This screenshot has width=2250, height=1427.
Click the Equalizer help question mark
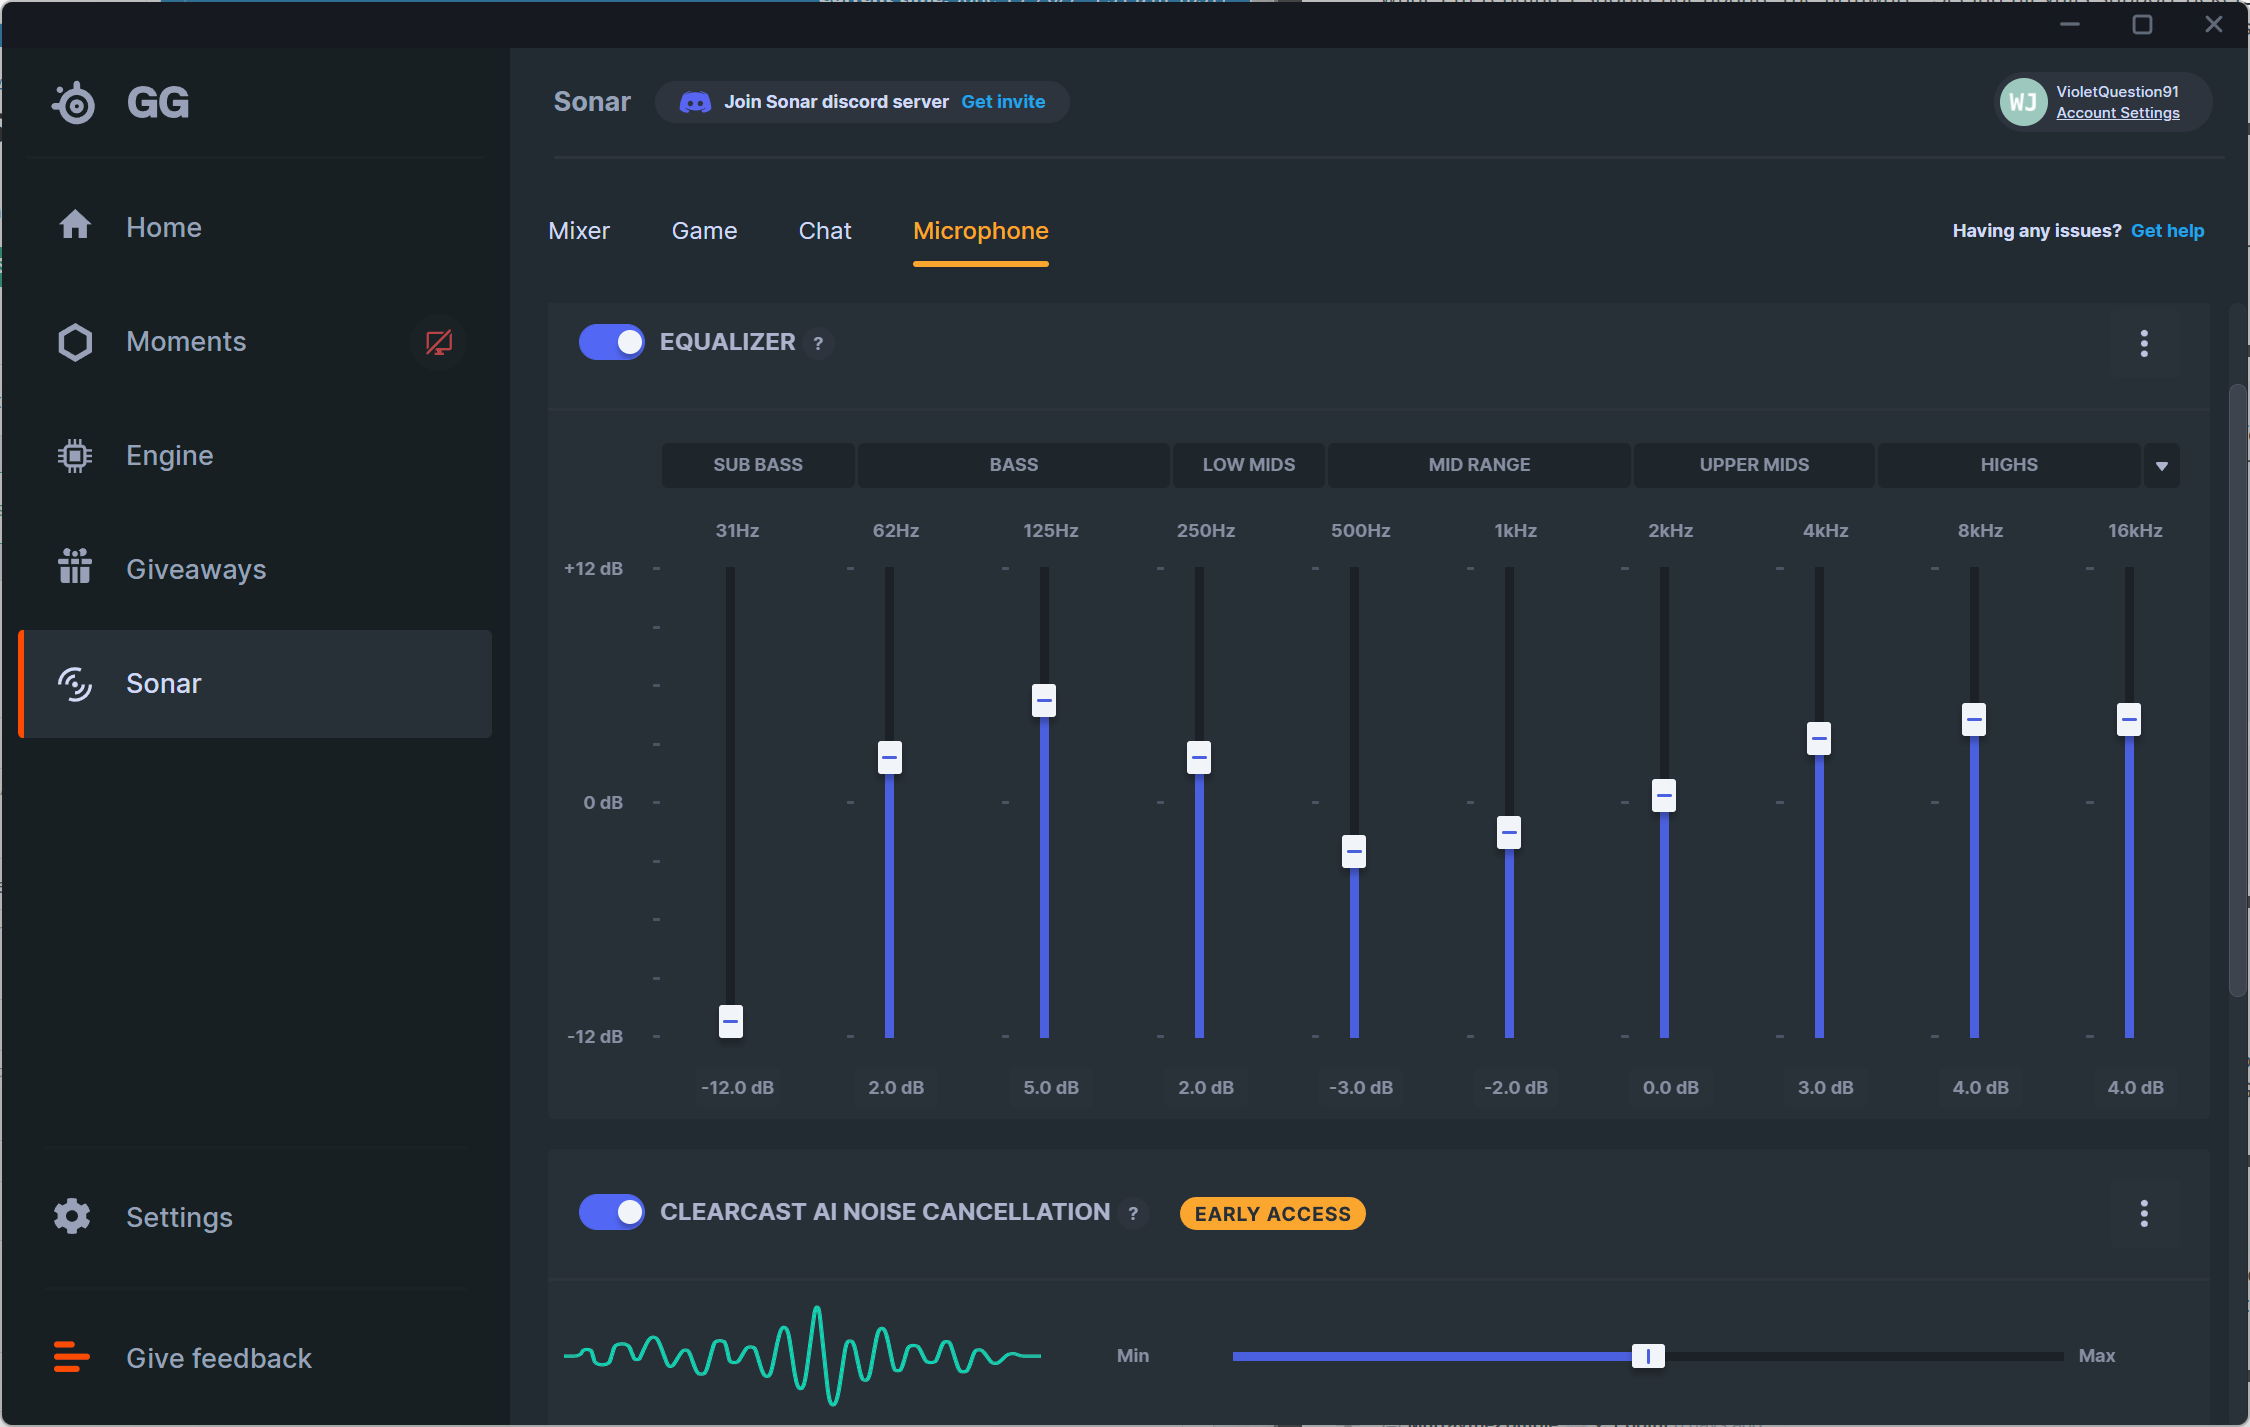818,343
